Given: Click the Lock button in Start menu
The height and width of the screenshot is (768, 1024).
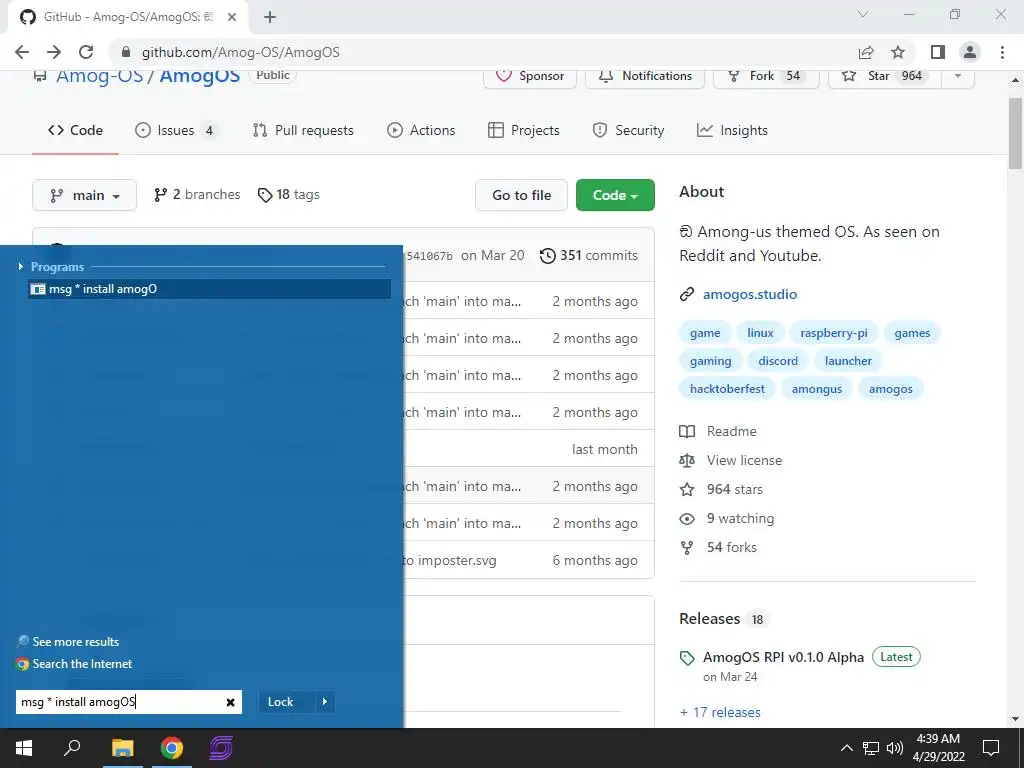Looking at the screenshot, I should [281, 702].
